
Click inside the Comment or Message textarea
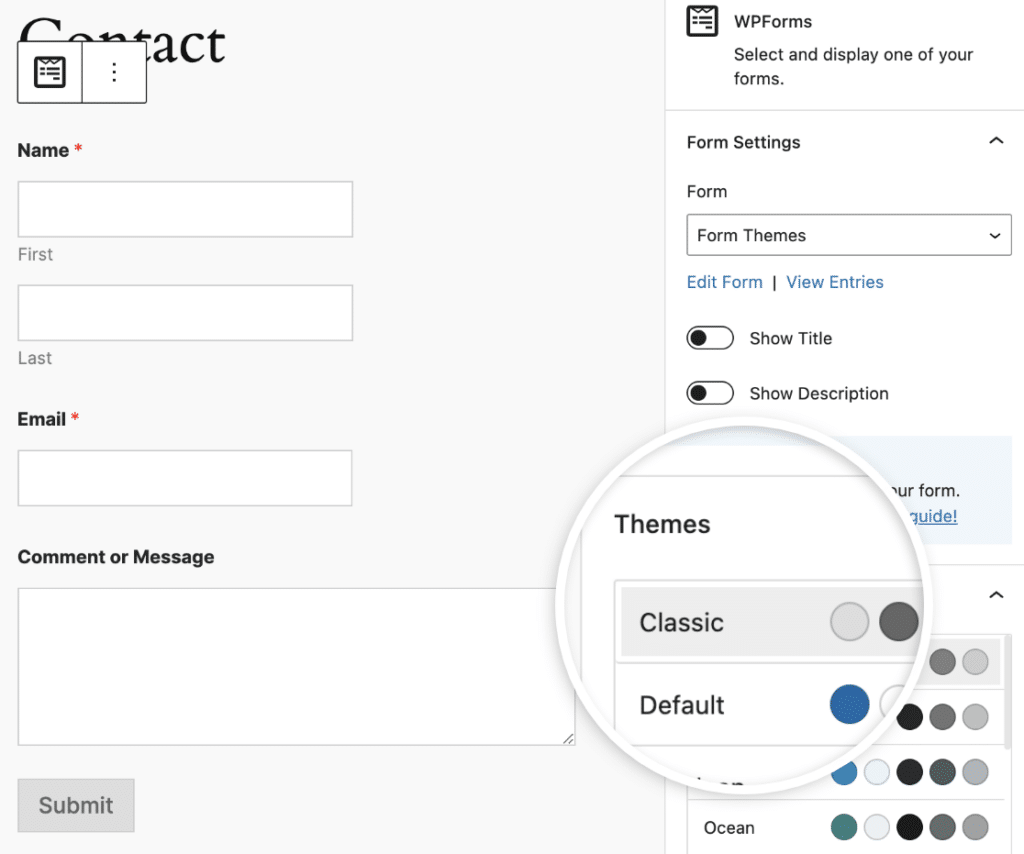pos(296,666)
